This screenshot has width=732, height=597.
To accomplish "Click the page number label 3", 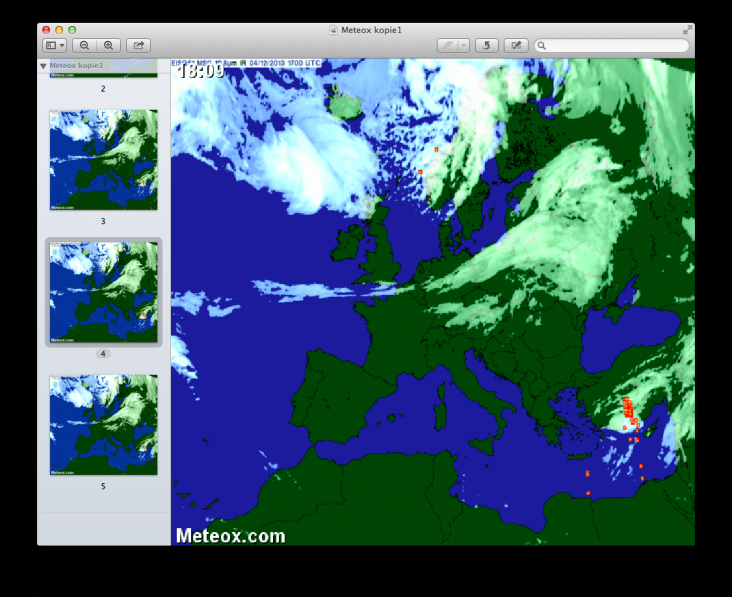I will tap(103, 221).
